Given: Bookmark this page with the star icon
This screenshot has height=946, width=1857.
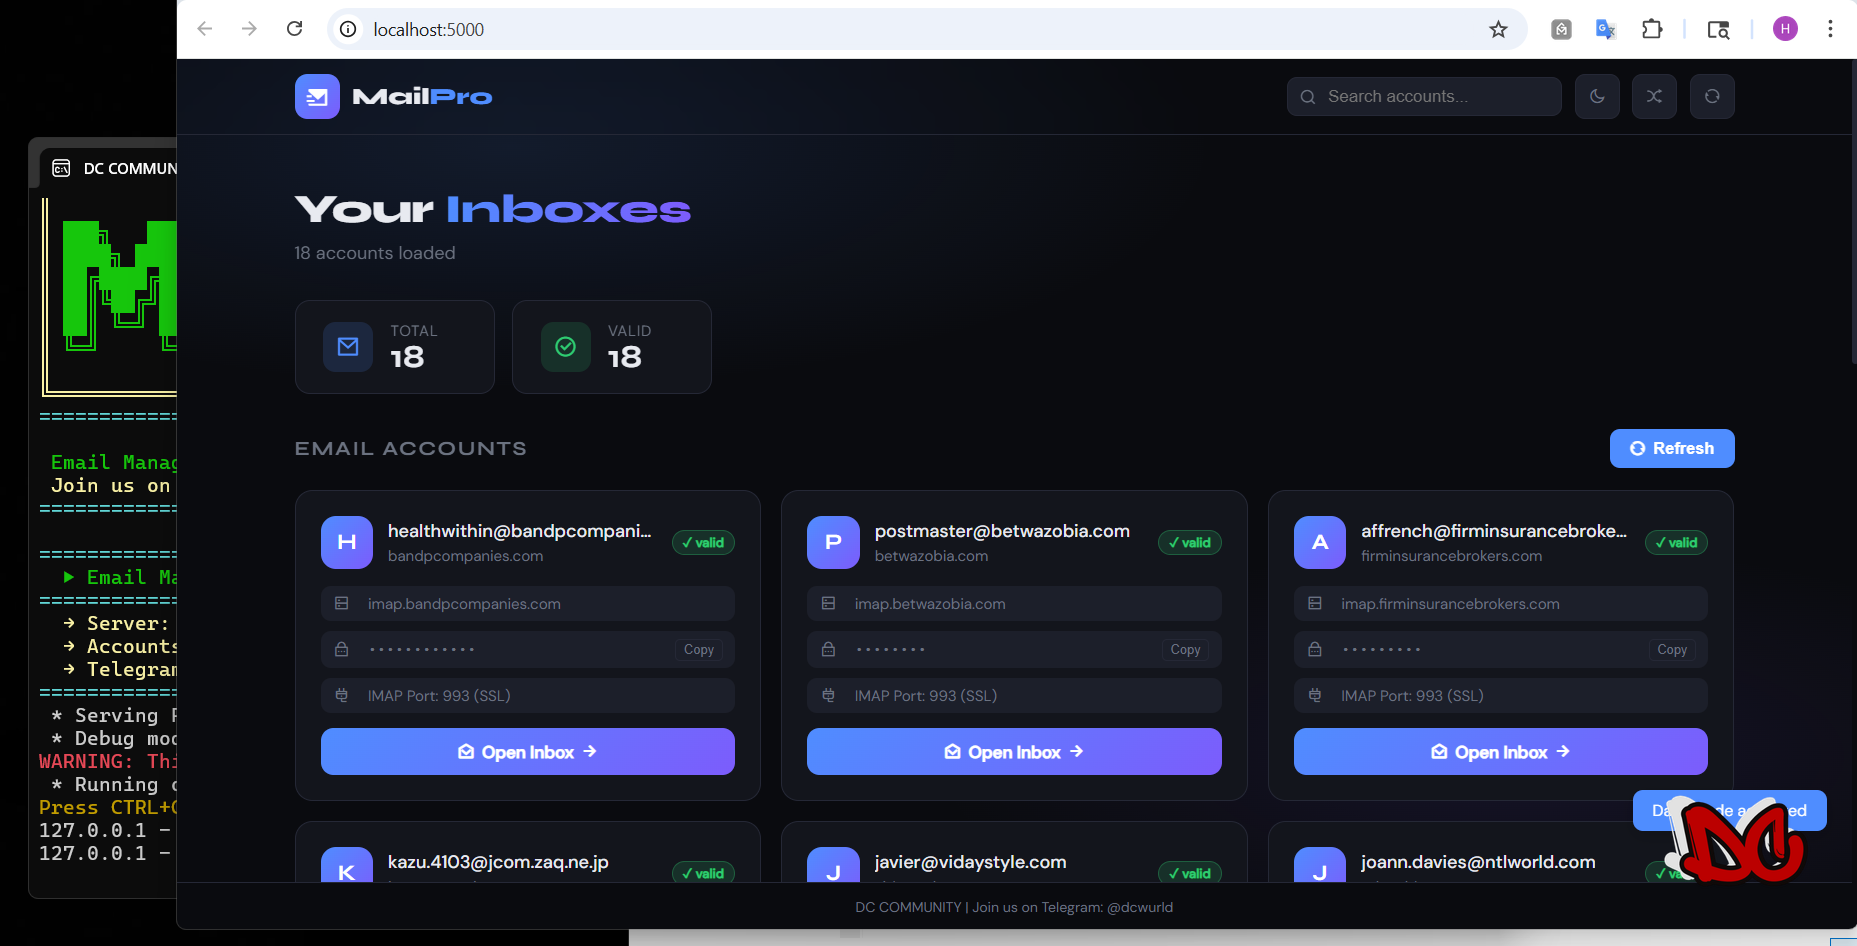Looking at the screenshot, I should [x=1498, y=29].
